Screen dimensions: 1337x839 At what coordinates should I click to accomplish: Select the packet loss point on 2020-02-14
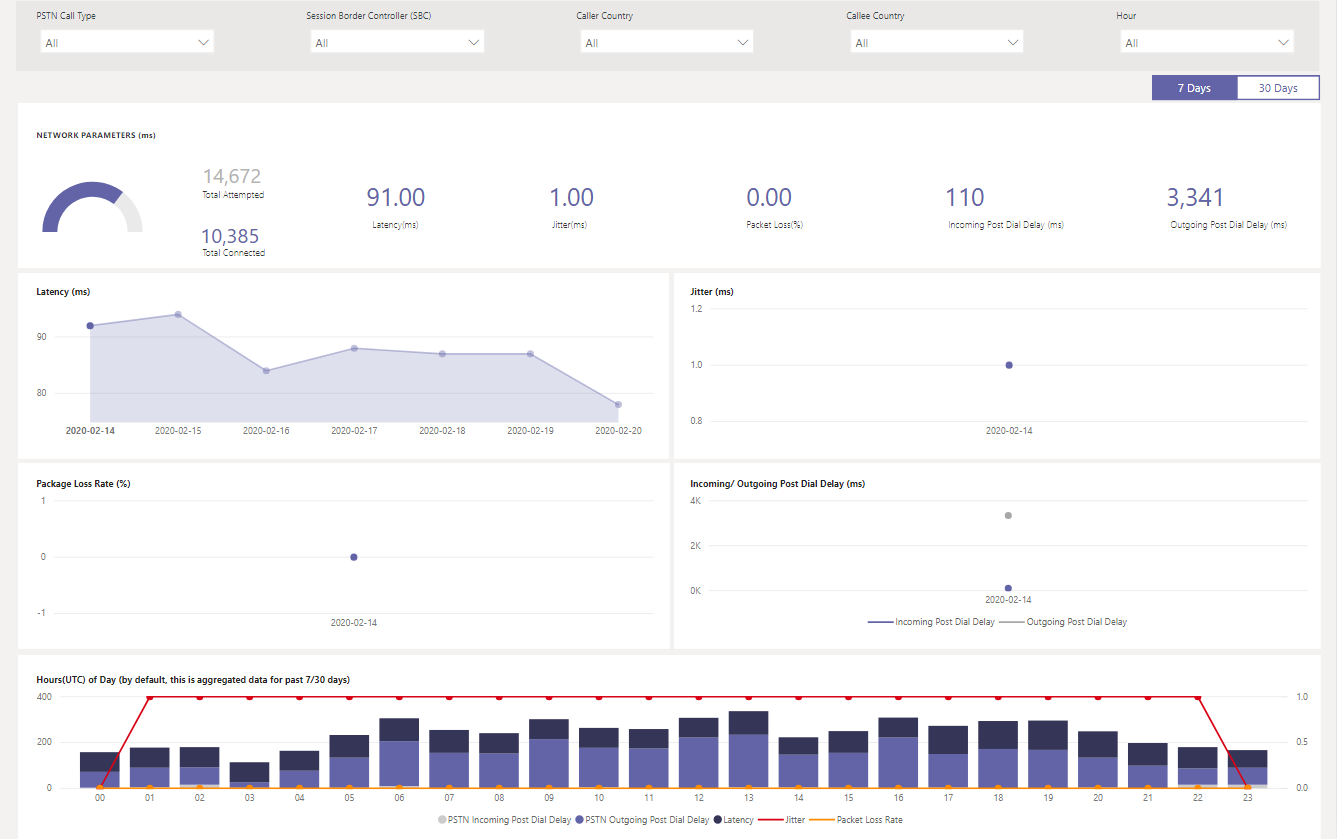[x=353, y=557]
